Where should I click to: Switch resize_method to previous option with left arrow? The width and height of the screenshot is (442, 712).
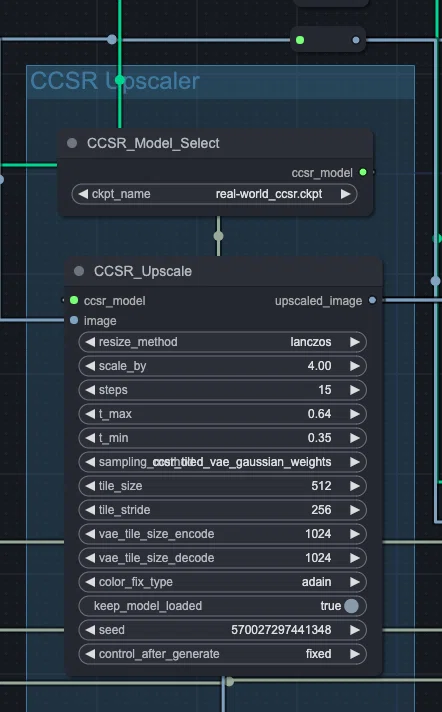(90, 342)
